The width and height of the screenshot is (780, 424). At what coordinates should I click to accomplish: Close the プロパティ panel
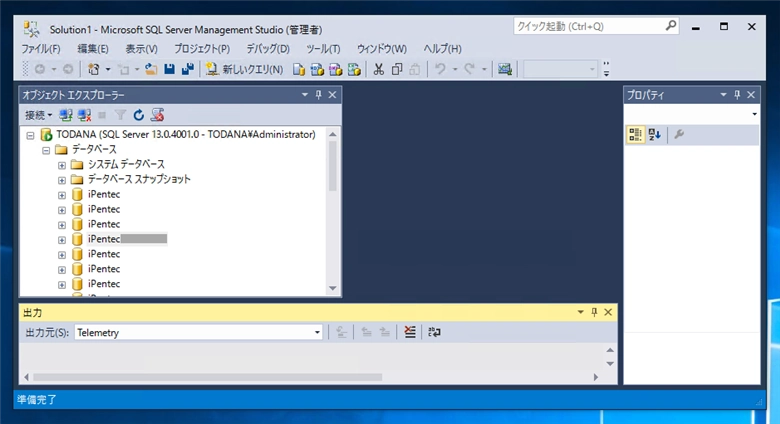pos(751,95)
